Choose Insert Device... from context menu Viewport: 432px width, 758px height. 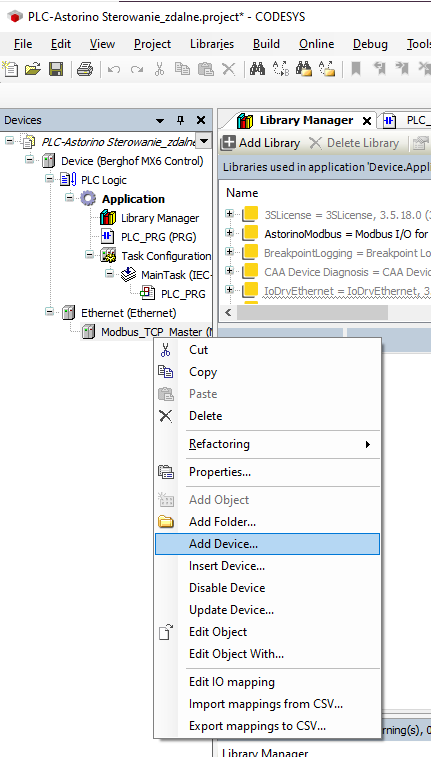click(x=267, y=566)
